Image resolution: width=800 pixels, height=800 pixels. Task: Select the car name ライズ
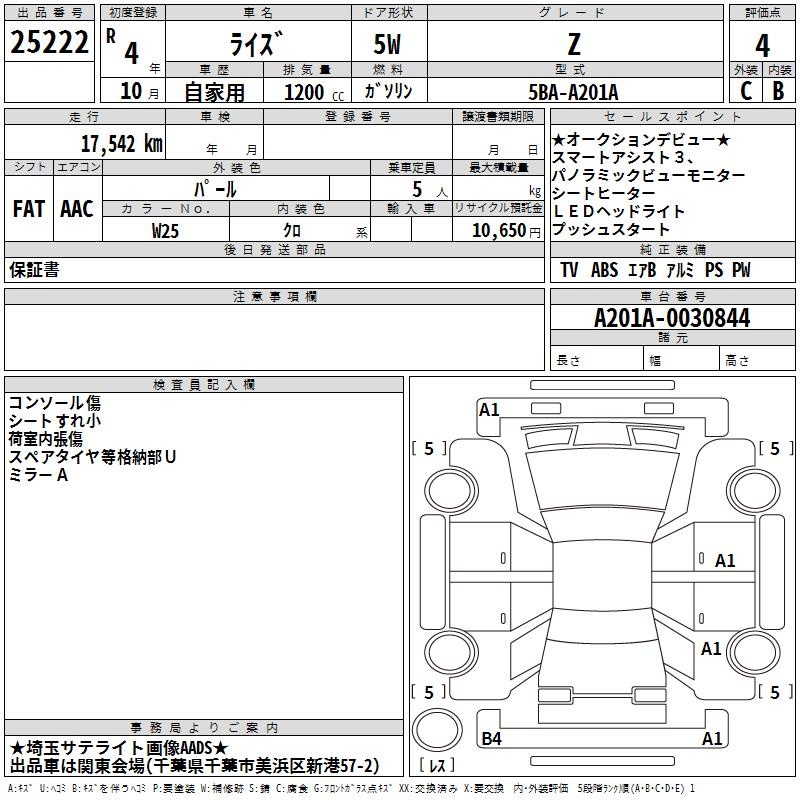258,43
